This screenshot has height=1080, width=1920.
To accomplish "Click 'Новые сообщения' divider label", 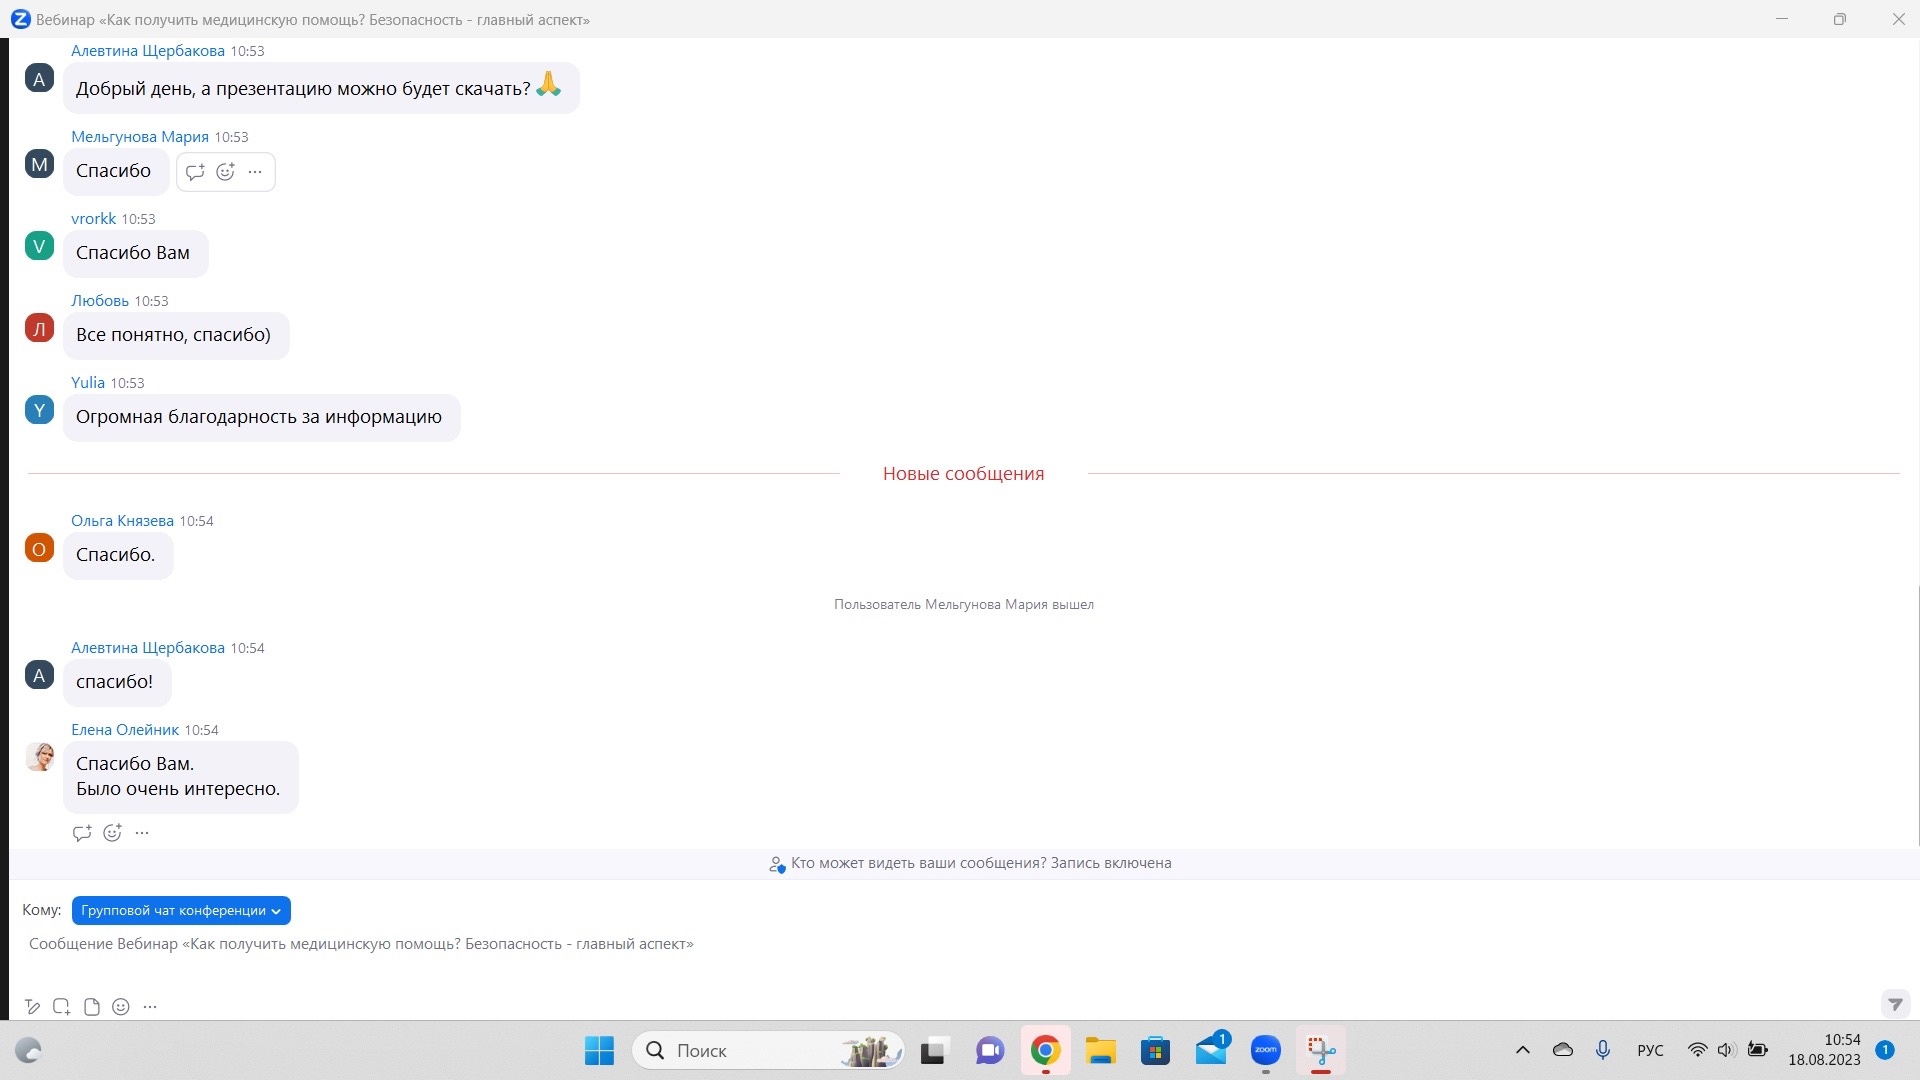I will 963,474.
